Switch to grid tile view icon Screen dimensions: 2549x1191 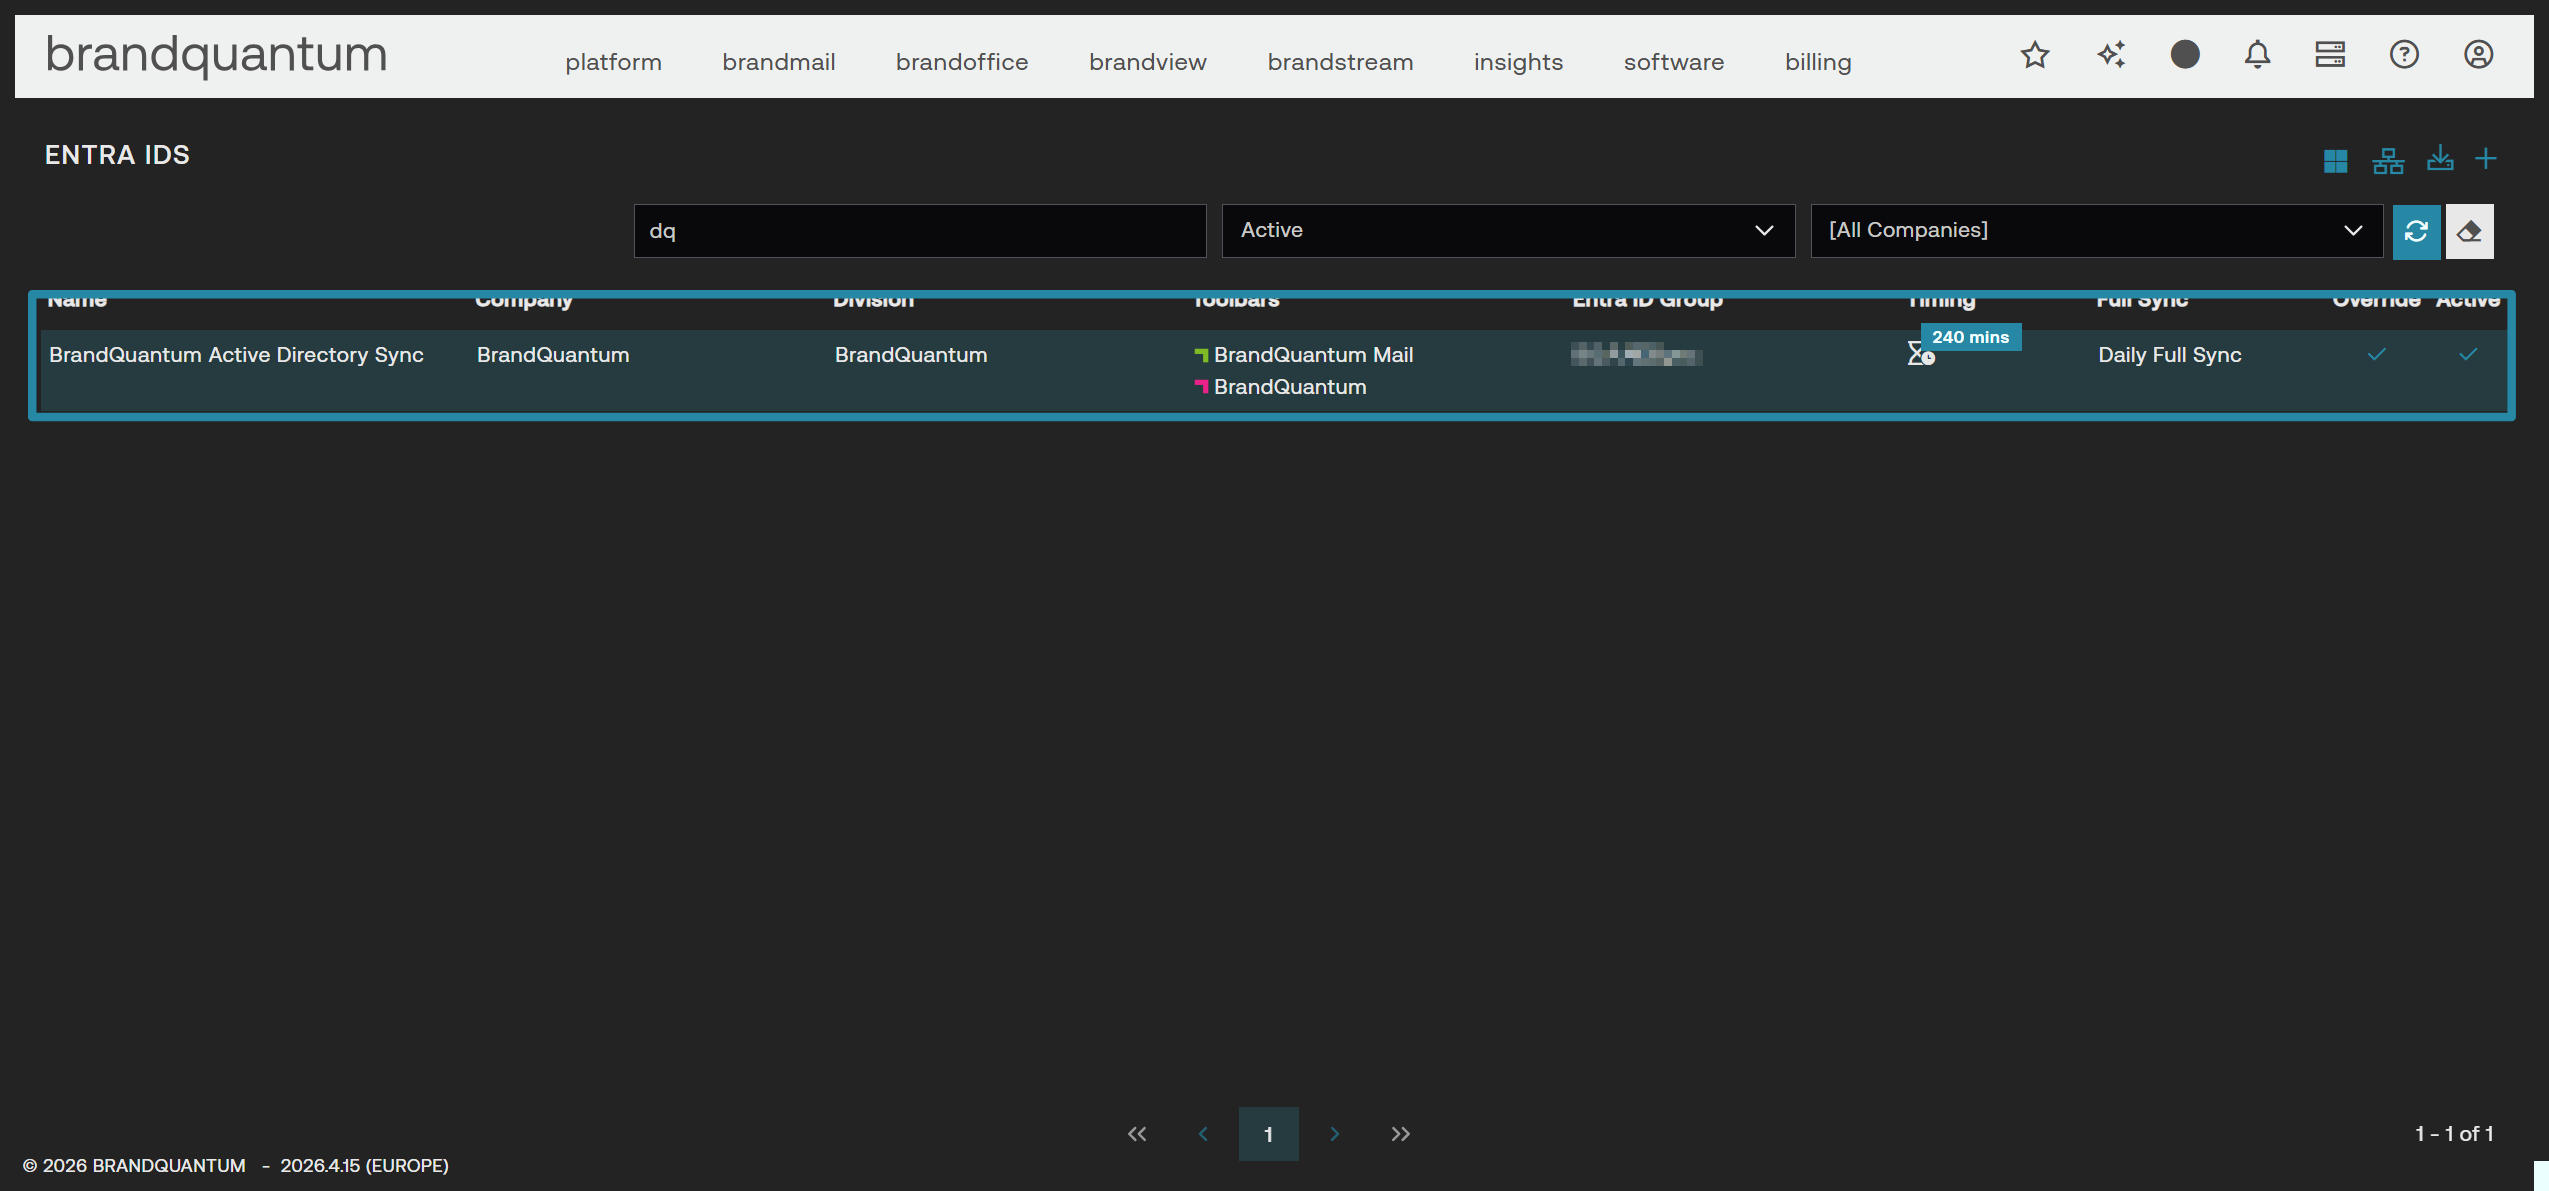point(2335,161)
